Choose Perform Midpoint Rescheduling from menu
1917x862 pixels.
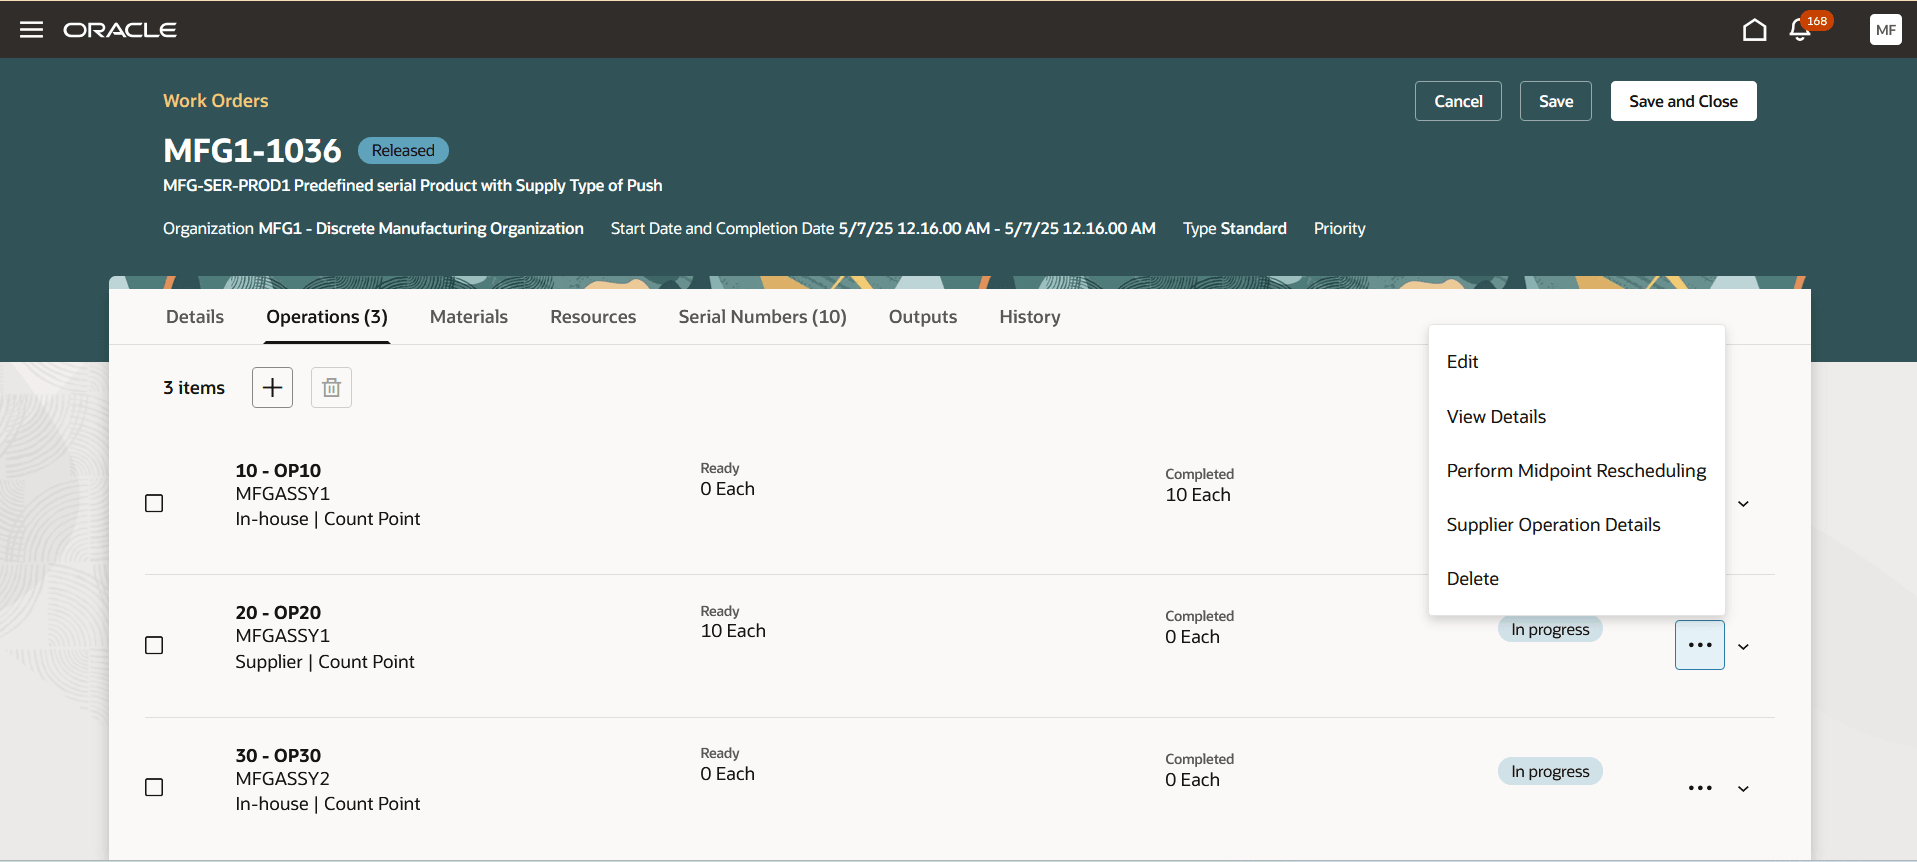(1576, 471)
